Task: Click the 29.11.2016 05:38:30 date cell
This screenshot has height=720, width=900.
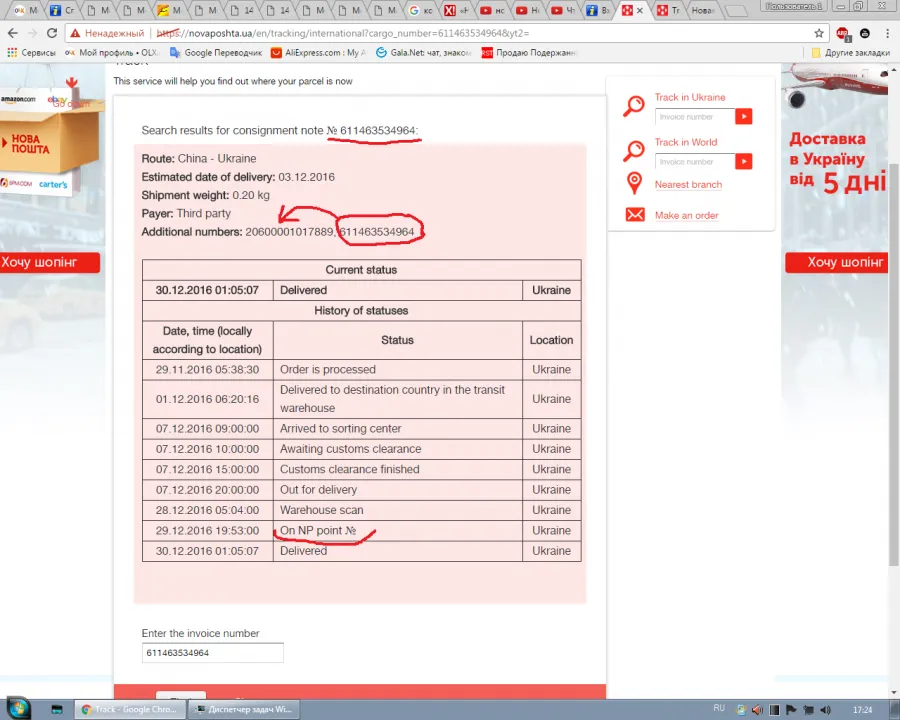Action: coord(207,369)
